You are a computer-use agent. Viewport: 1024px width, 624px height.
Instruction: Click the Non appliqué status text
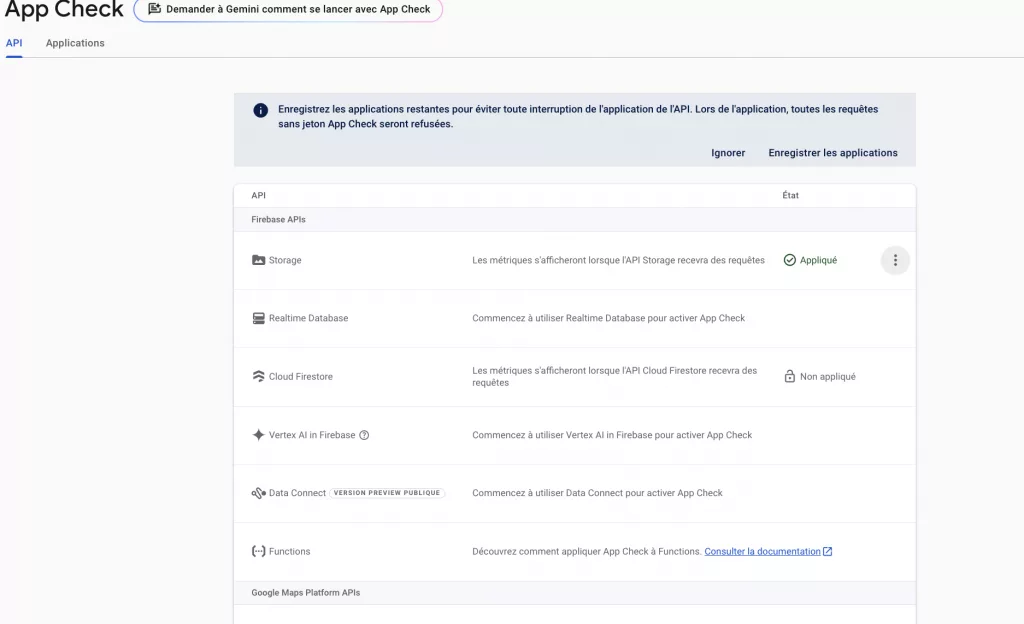(x=827, y=377)
